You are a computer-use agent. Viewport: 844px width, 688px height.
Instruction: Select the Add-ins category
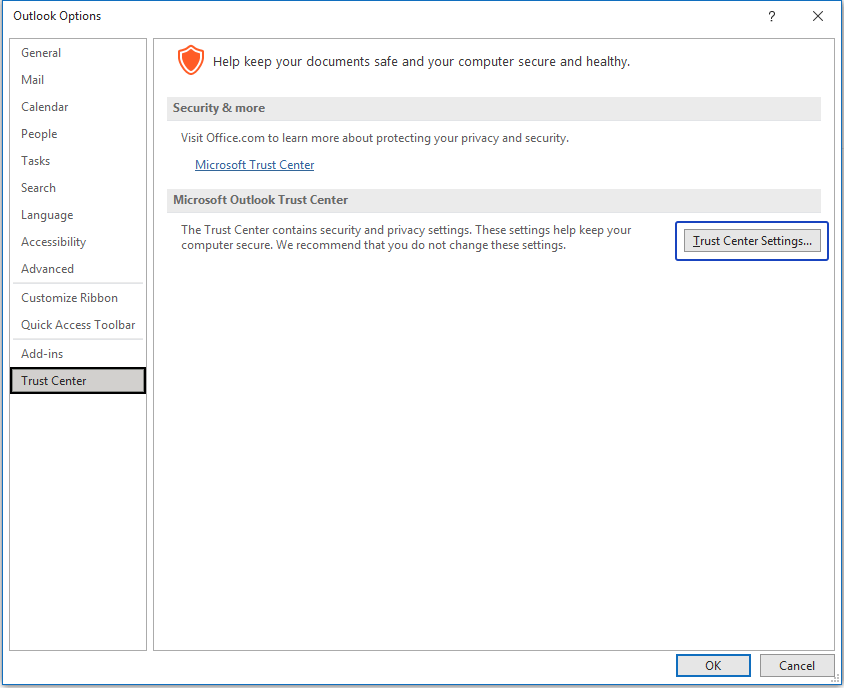(x=42, y=353)
